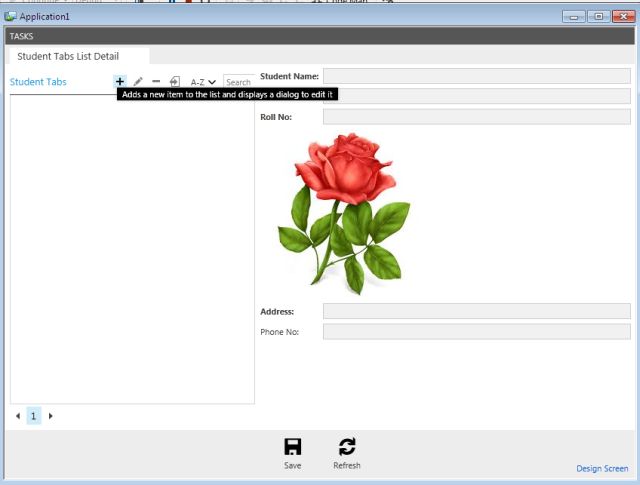Image resolution: width=640 pixels, height=485 pixels.
Task: Click the Application1 window icon
Action: click(x=10, y=16)
